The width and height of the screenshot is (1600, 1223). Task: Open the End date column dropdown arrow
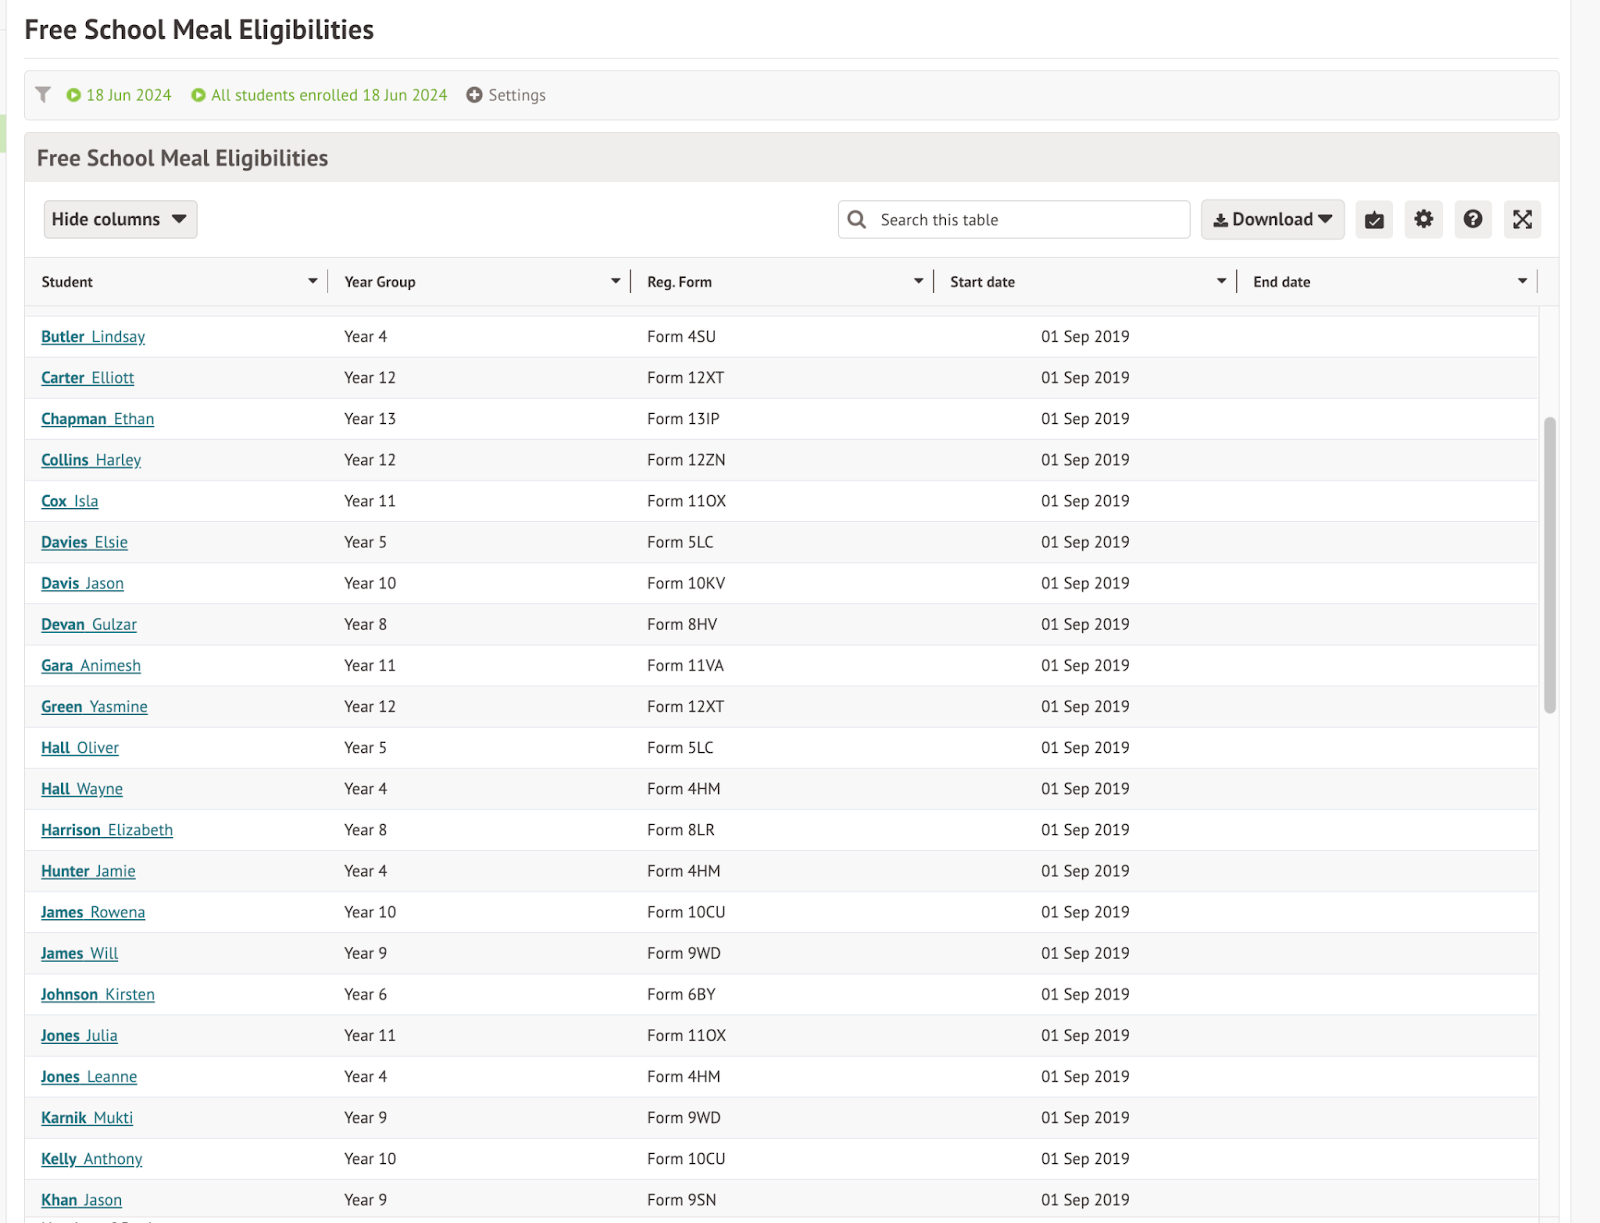click(x=1522, y=282)
